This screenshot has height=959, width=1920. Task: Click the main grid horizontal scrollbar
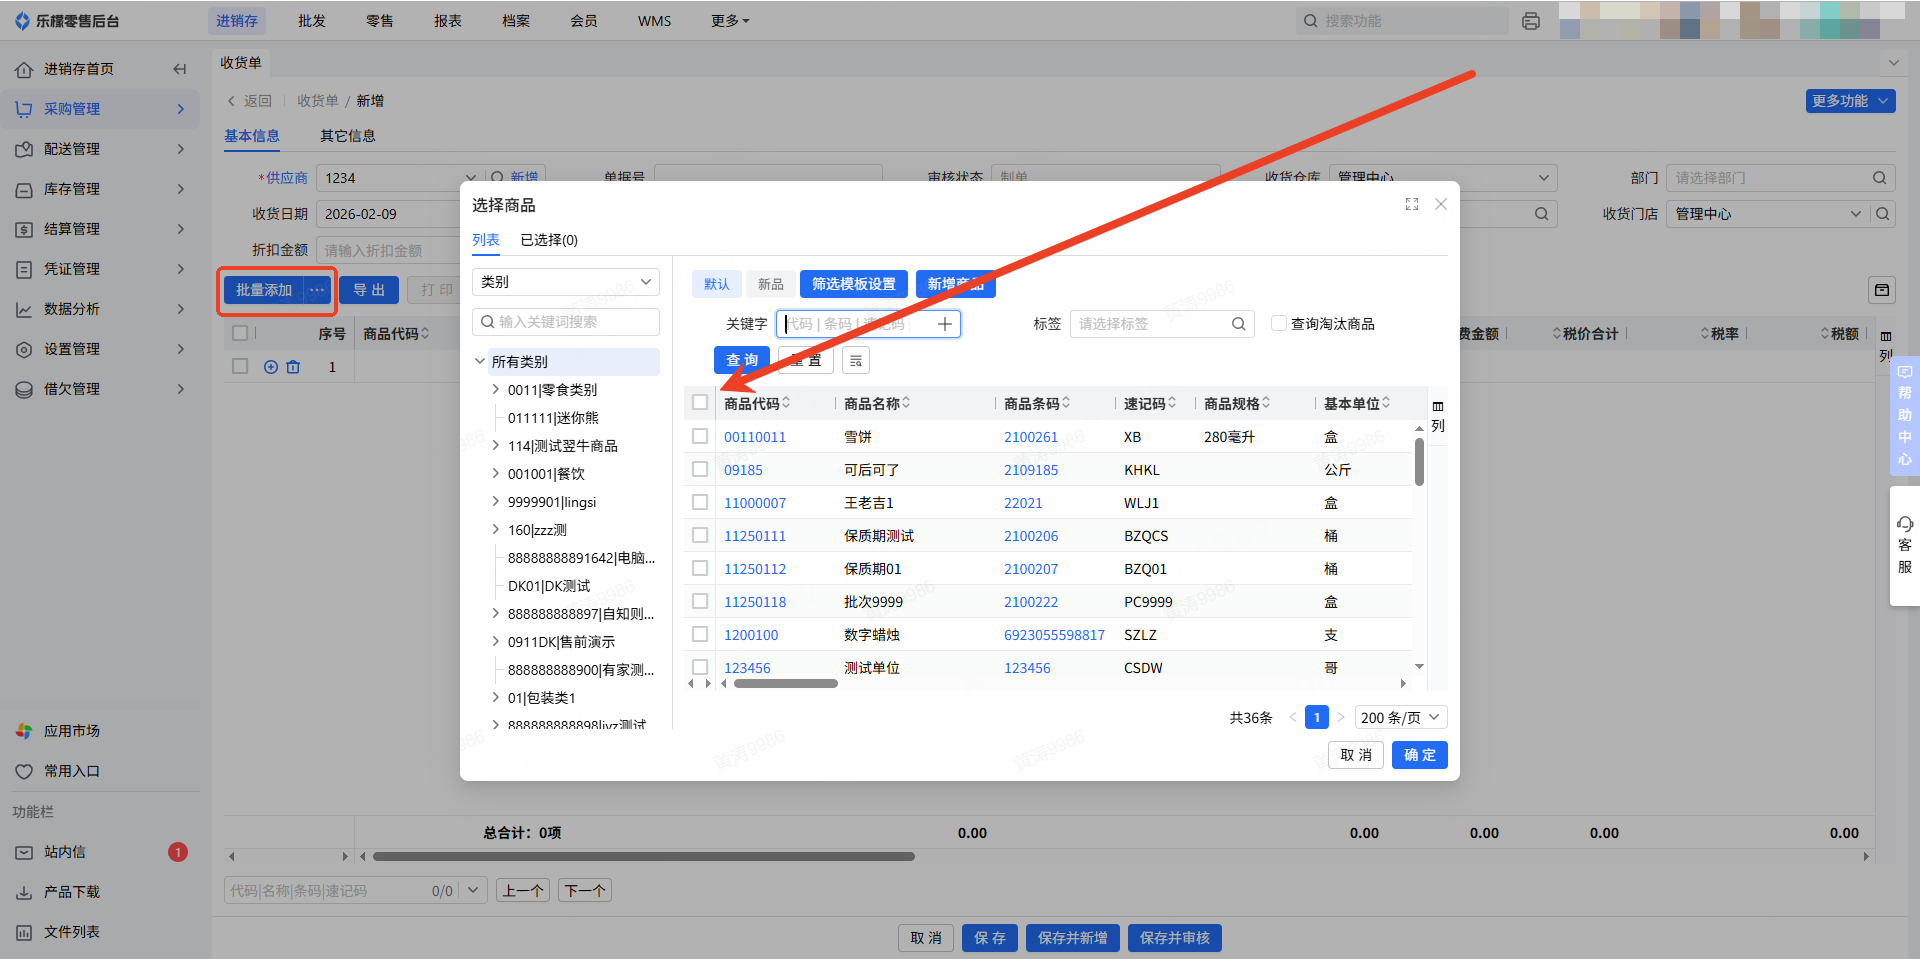point(644,857)
